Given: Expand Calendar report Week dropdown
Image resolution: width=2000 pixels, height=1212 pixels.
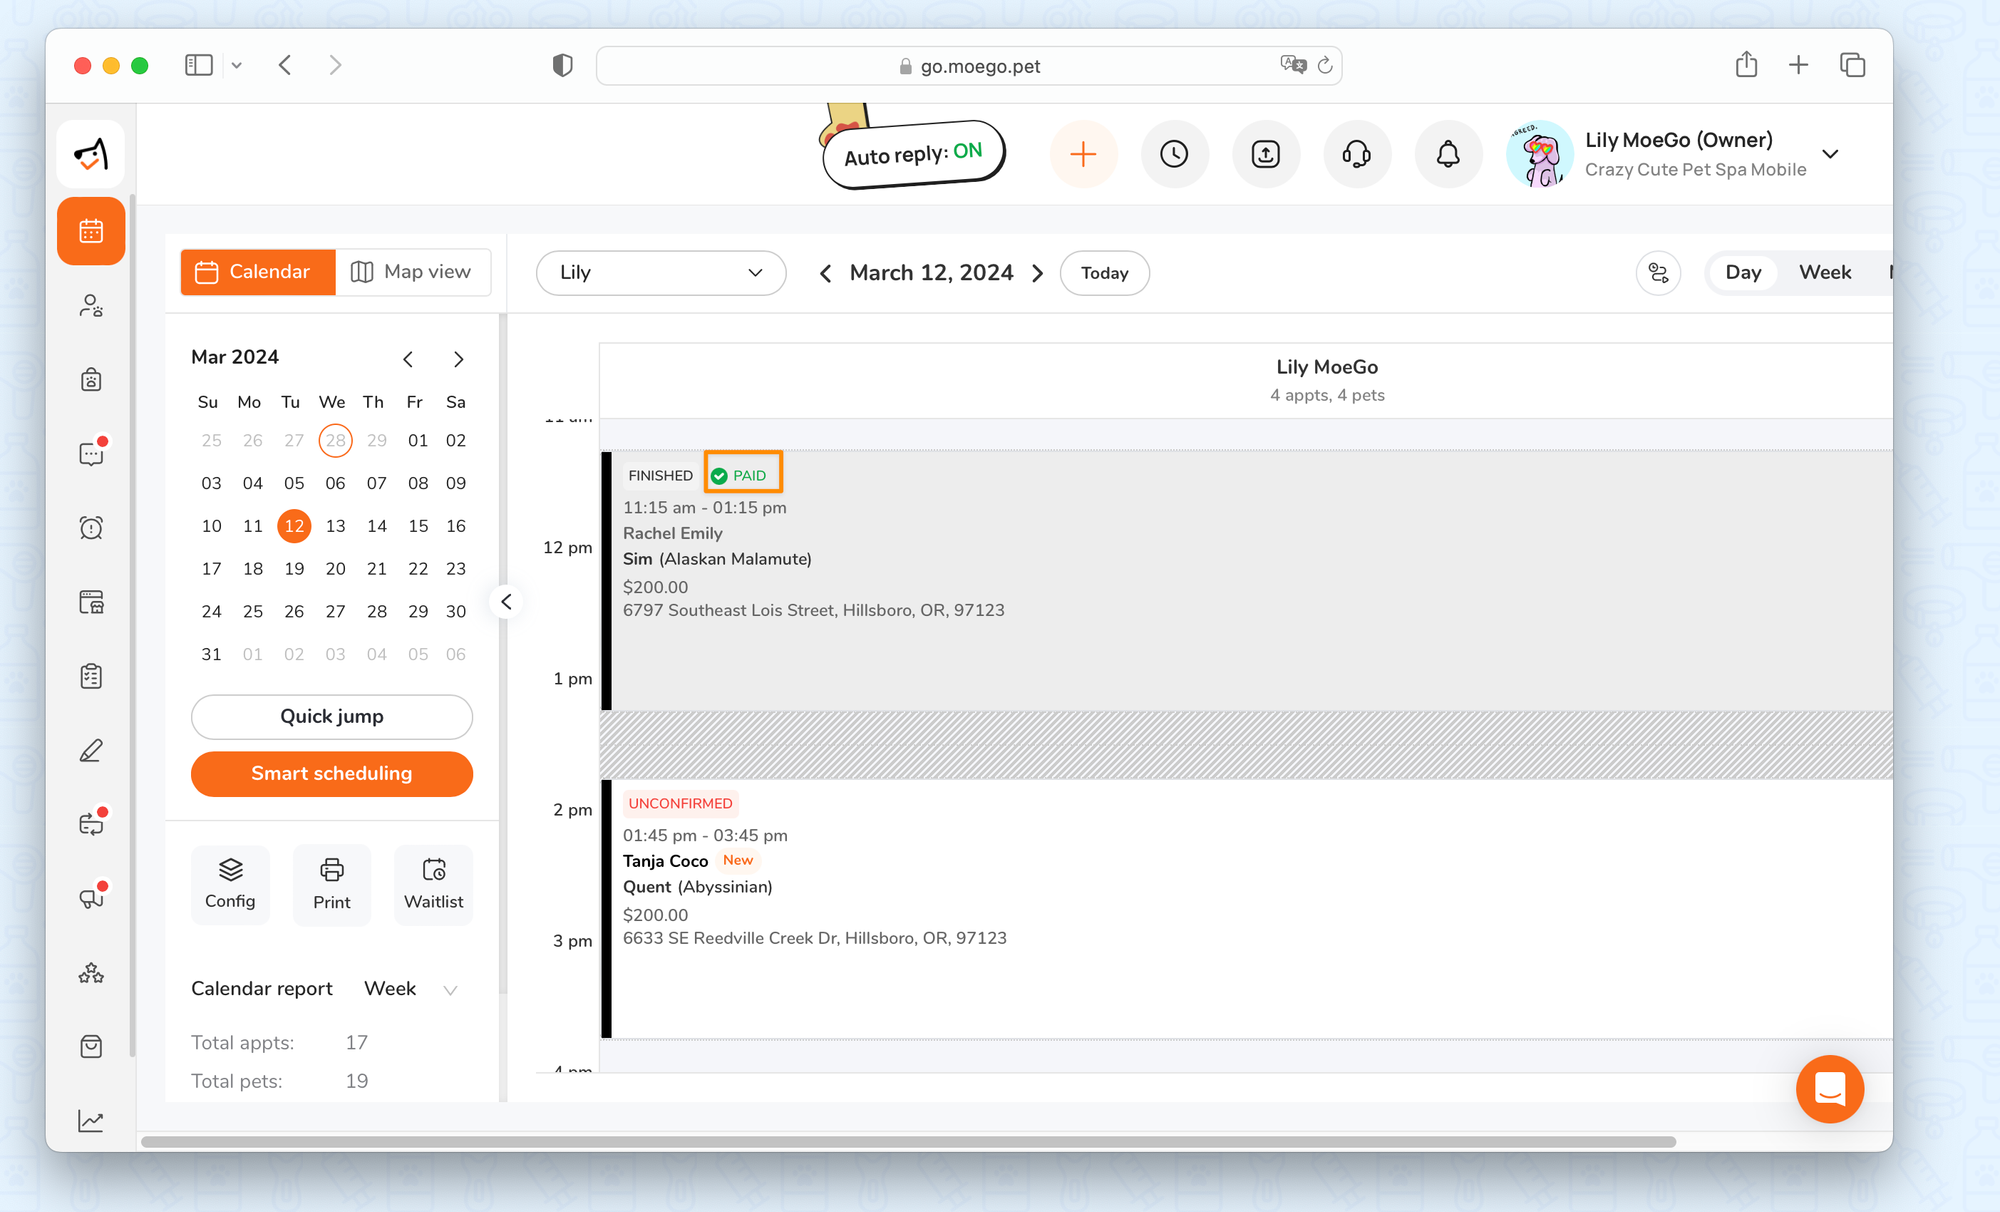Looking at the screenshot, I should [410, 989].
